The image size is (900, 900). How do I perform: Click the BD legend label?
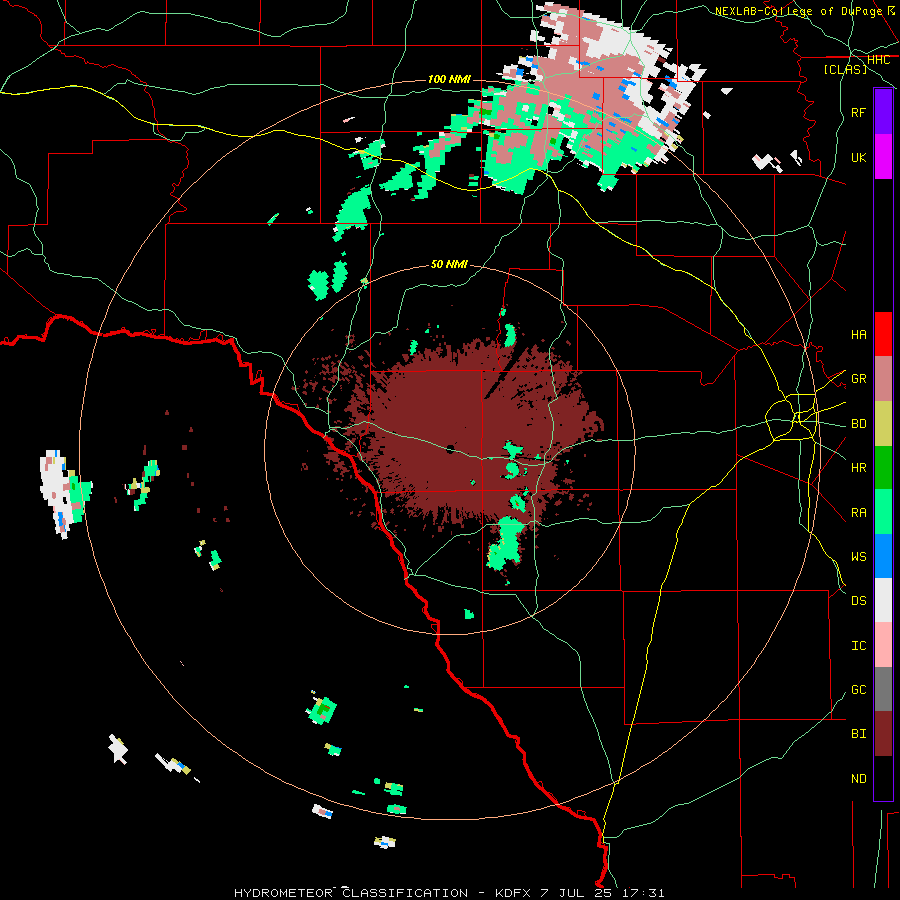(858, 424)
